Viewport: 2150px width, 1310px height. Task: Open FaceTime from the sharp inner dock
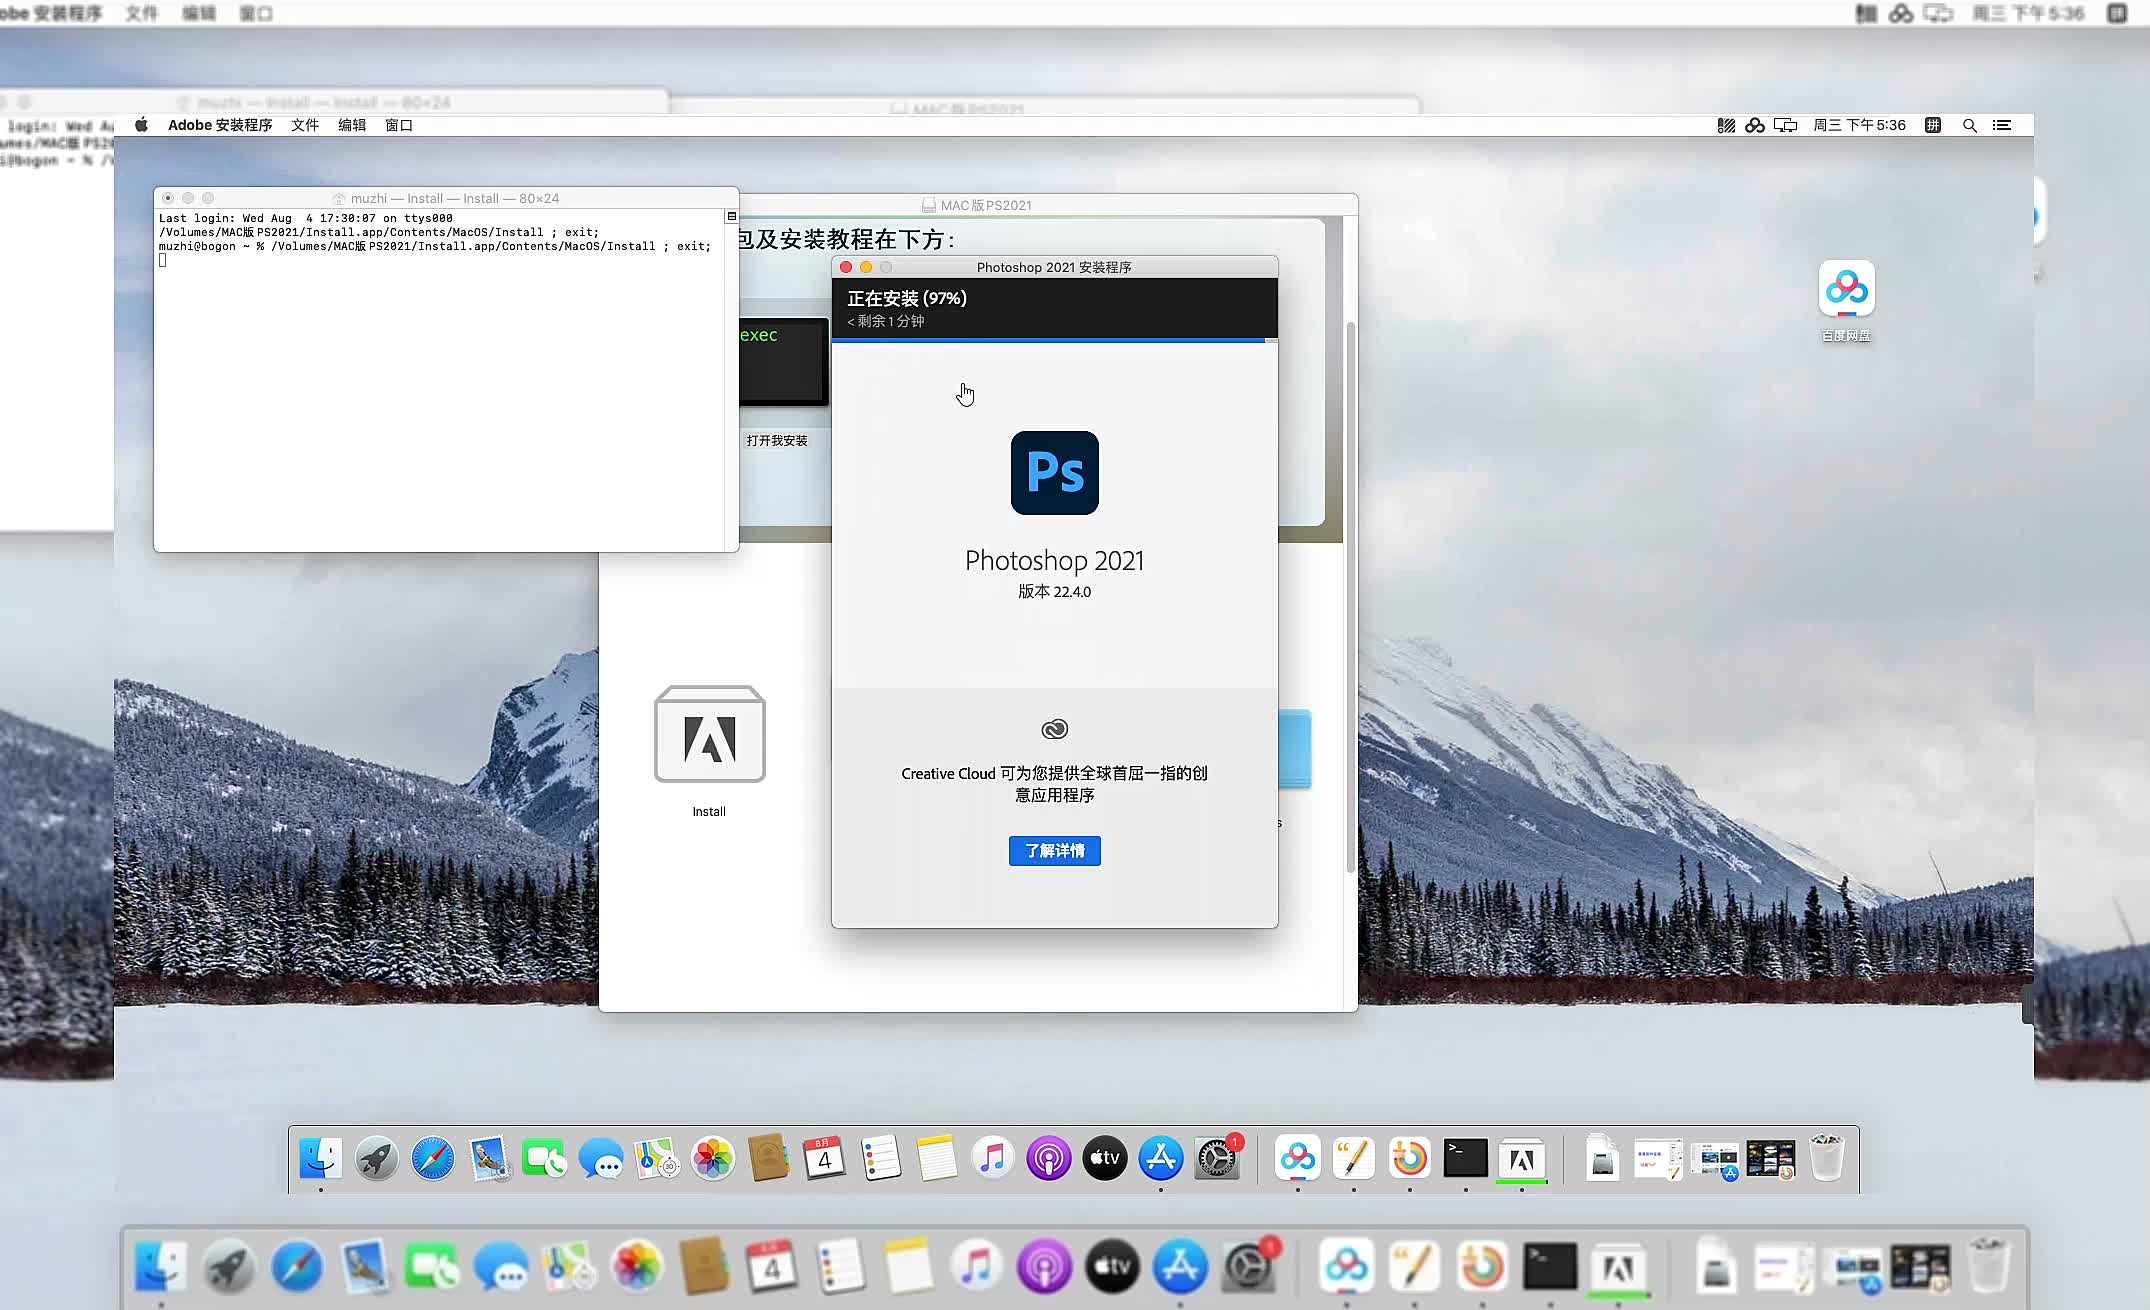pos(545,1159)
